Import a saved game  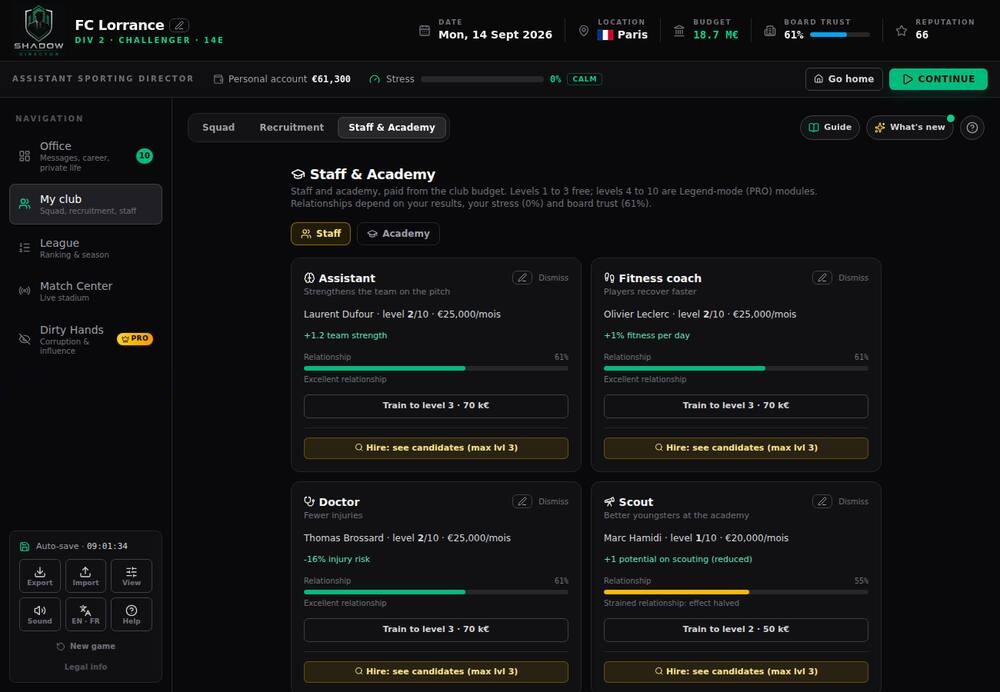[x=85, y=576]
